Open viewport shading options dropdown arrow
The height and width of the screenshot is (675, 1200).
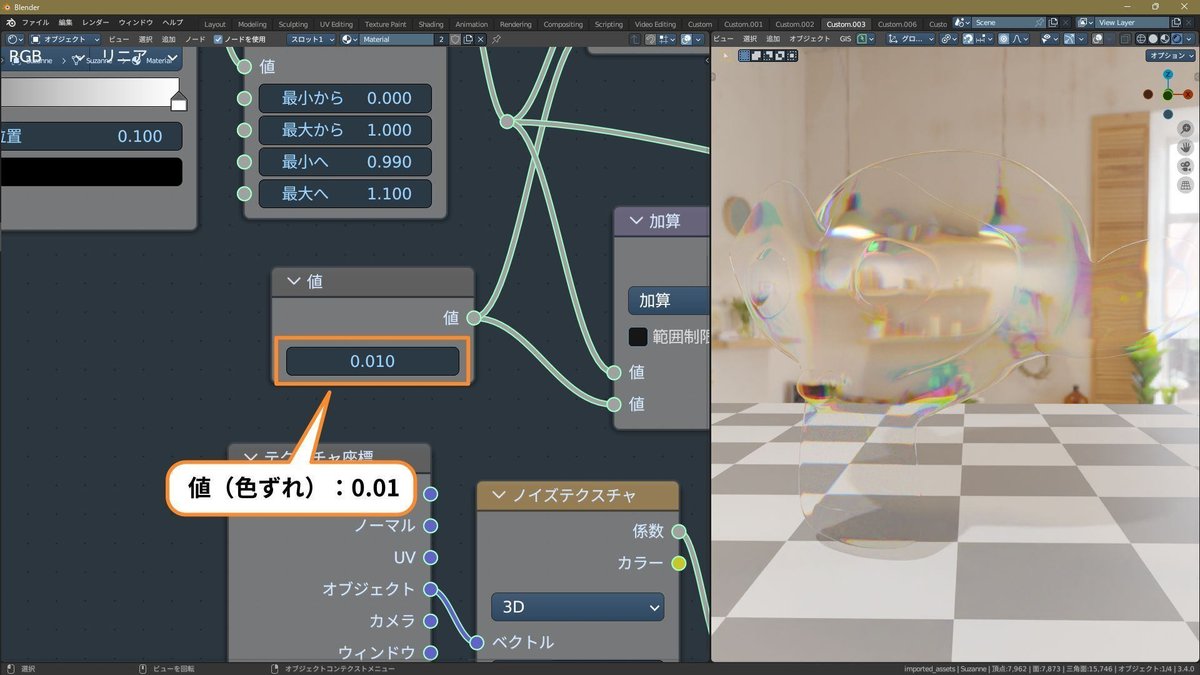(1189, 39)
